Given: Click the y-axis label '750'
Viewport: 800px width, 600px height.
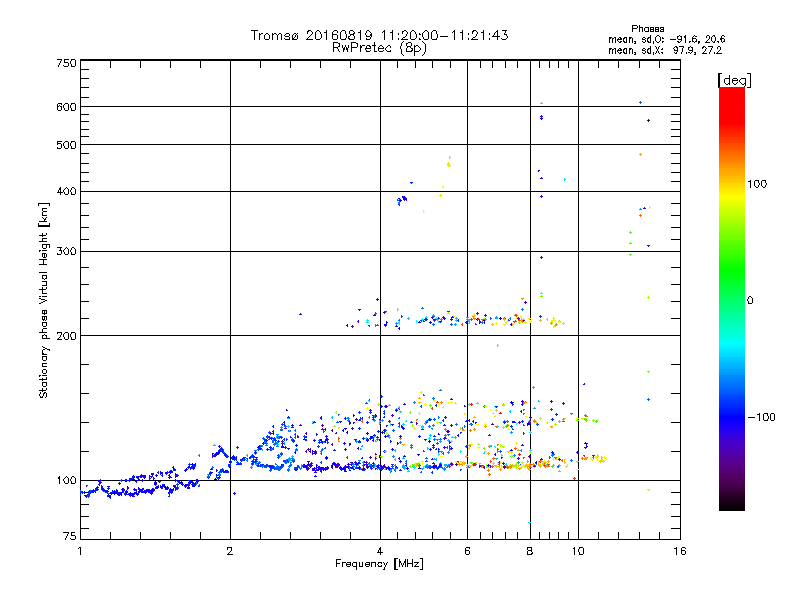Looking at the screenshot, I should [66, 63].
